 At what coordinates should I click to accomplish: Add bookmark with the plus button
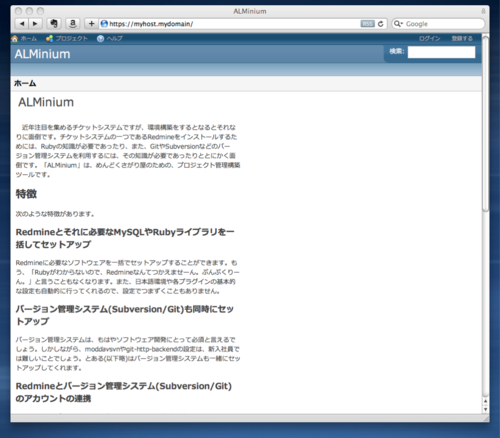91,24
